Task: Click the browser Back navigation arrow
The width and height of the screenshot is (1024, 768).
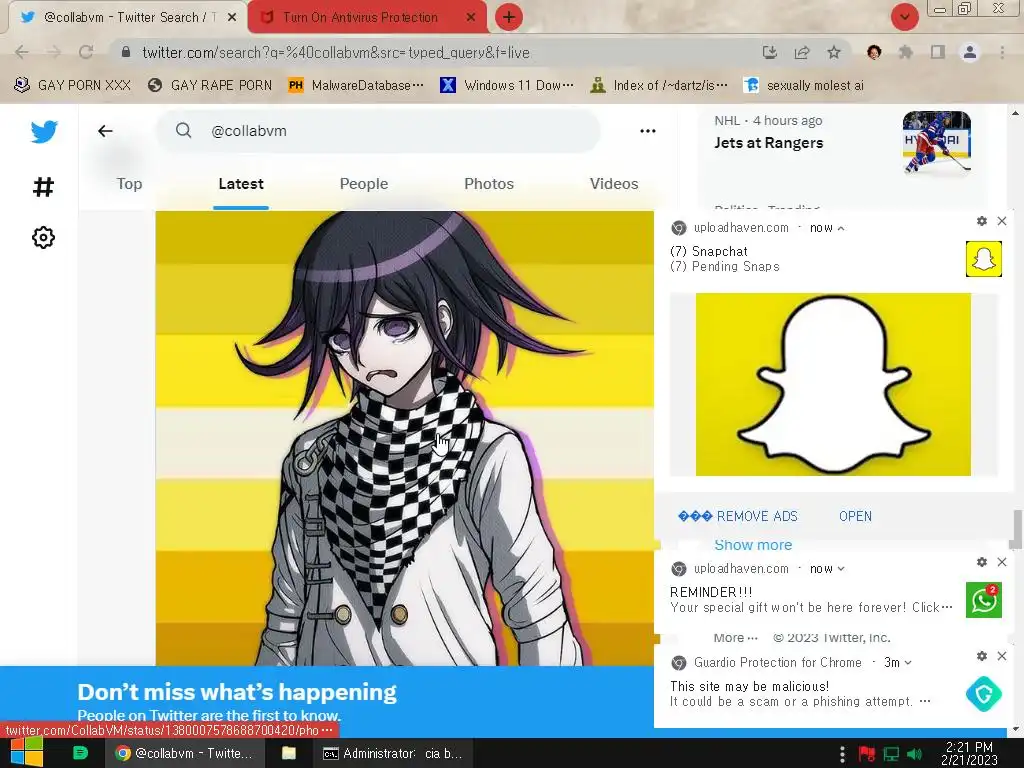Action: tap(22, 52)
